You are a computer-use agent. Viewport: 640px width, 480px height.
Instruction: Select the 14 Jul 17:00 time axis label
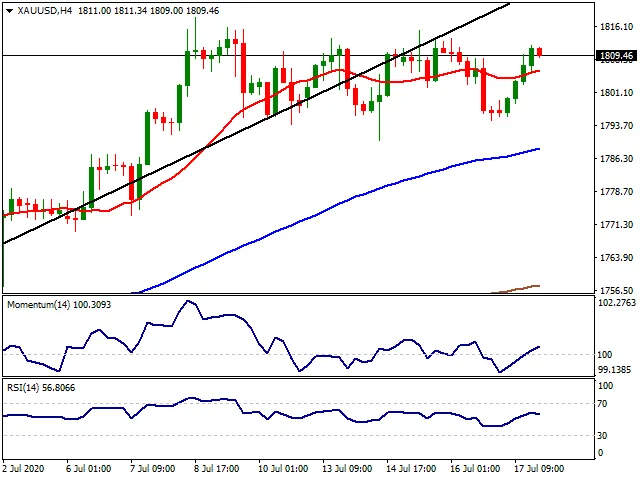pyautogui.click(x=411, y=469)
